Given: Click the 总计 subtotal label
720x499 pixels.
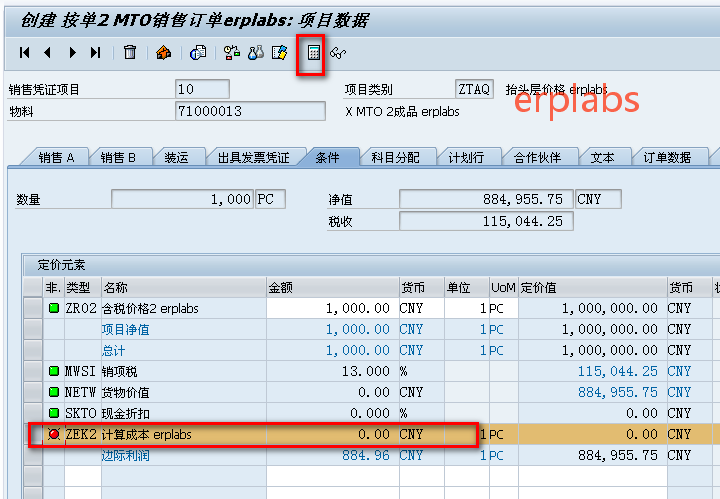Looking at the screenshot, I should click(113, 351).
